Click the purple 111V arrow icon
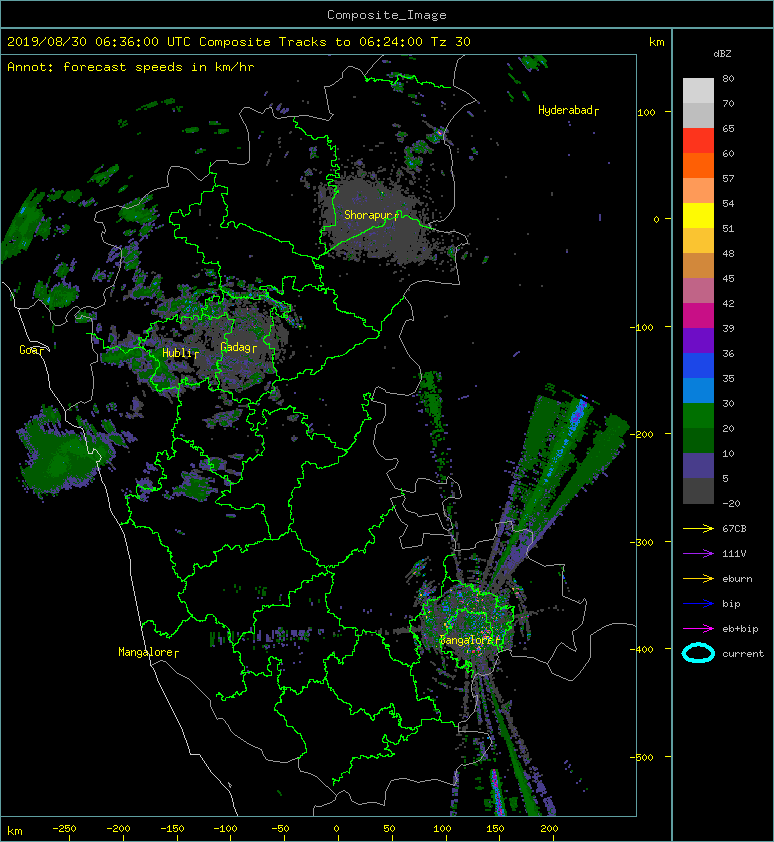The width and height of the screenshot is (774, 842). coord(698,553)
